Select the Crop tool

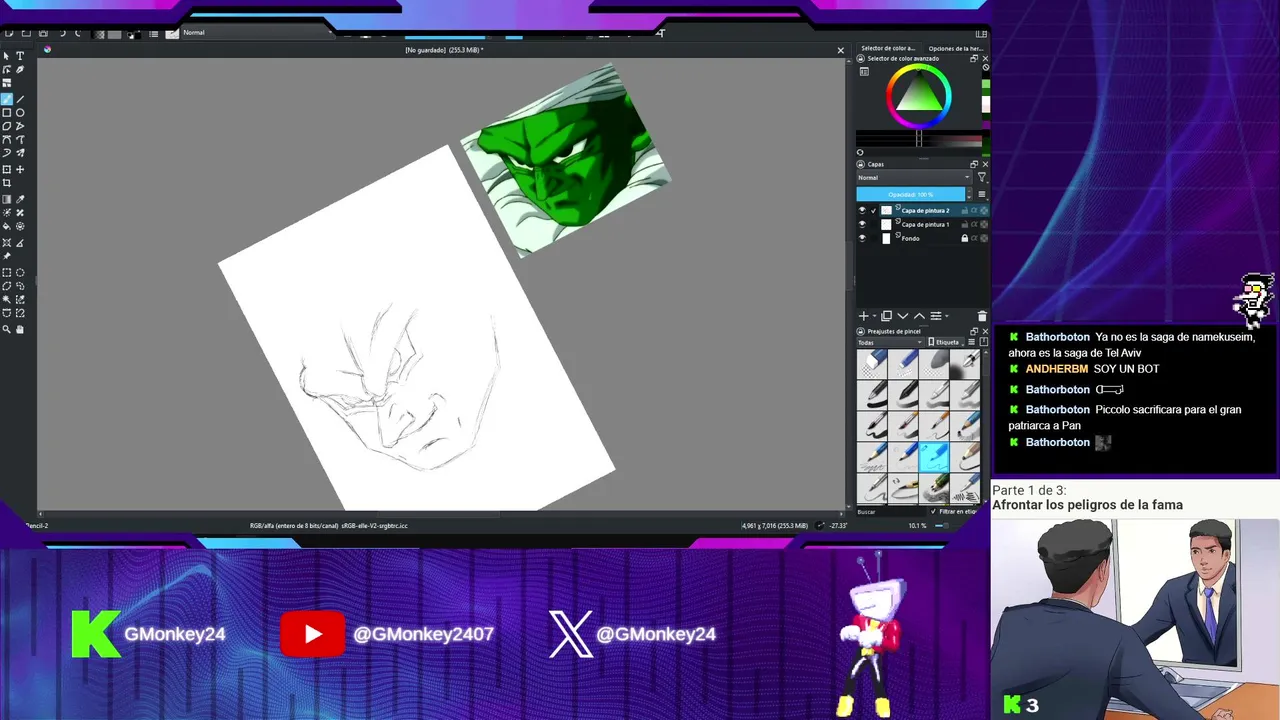(7, 183)
